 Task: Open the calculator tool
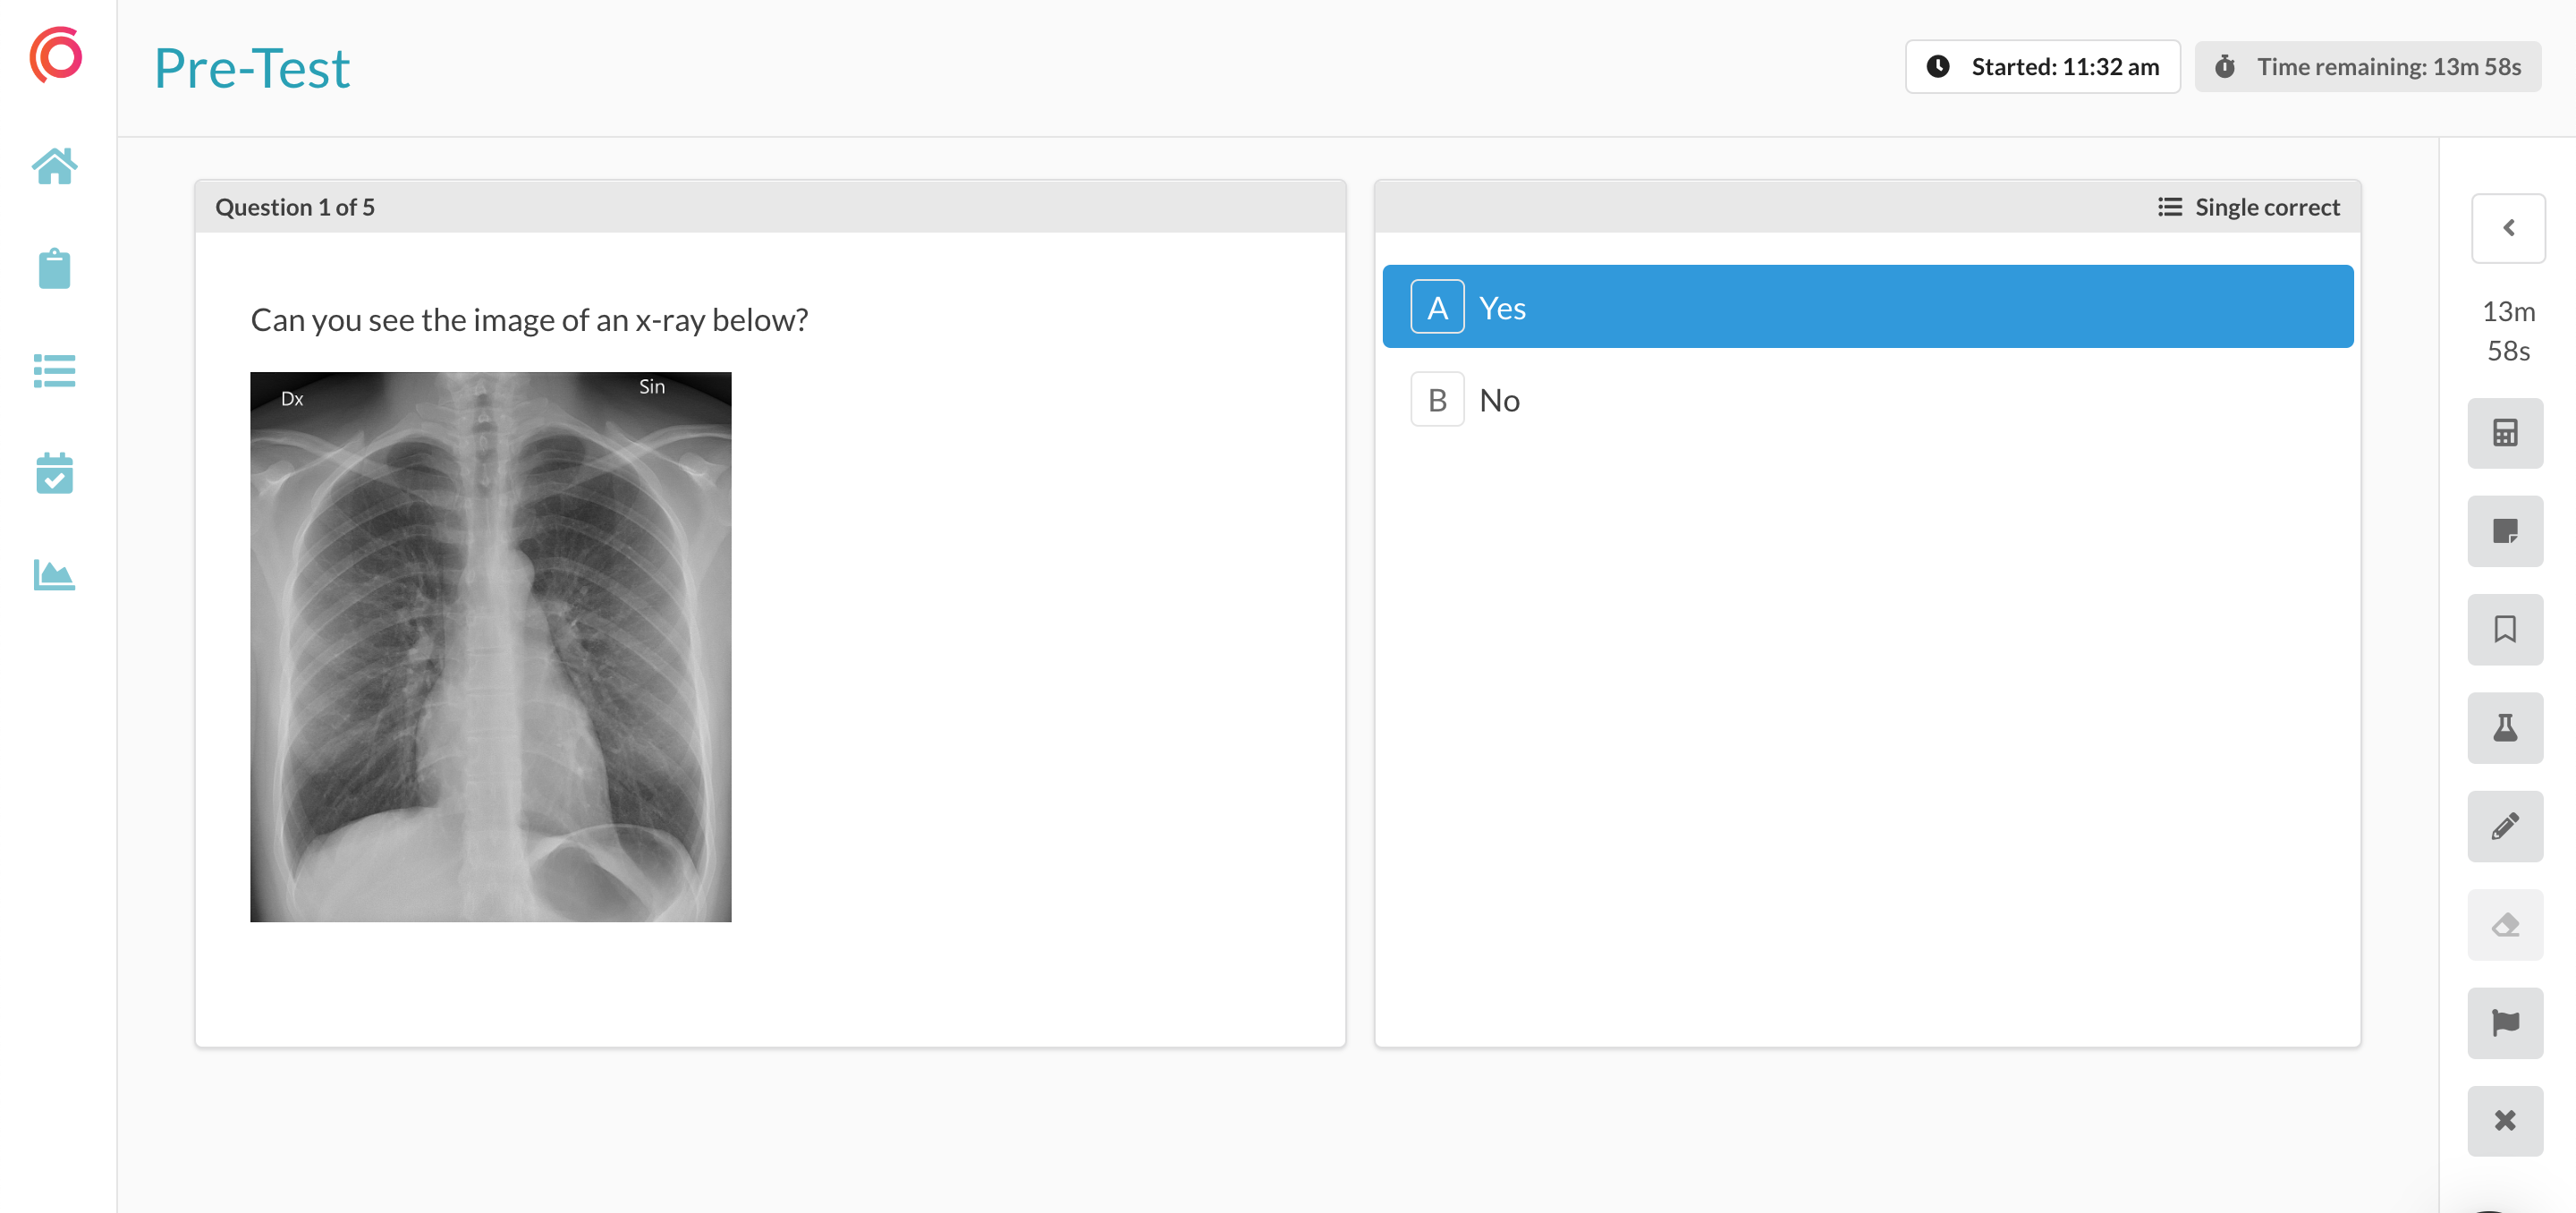2504,433
